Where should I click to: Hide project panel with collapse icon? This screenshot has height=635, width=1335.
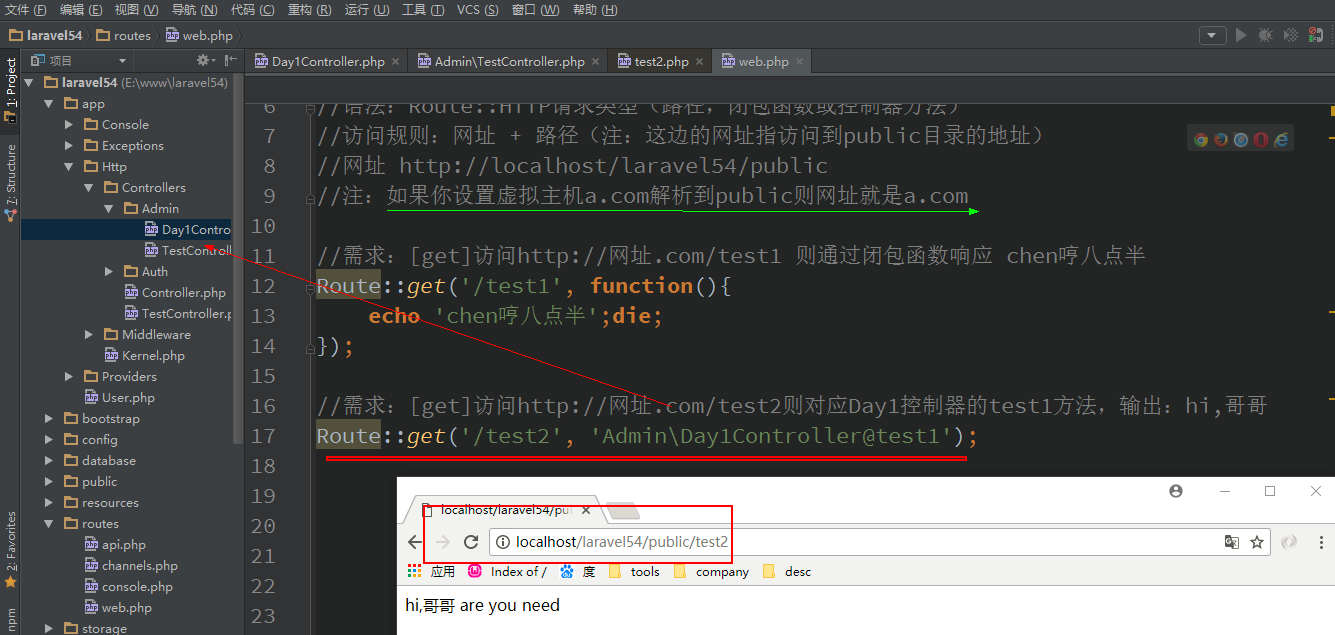225,61
